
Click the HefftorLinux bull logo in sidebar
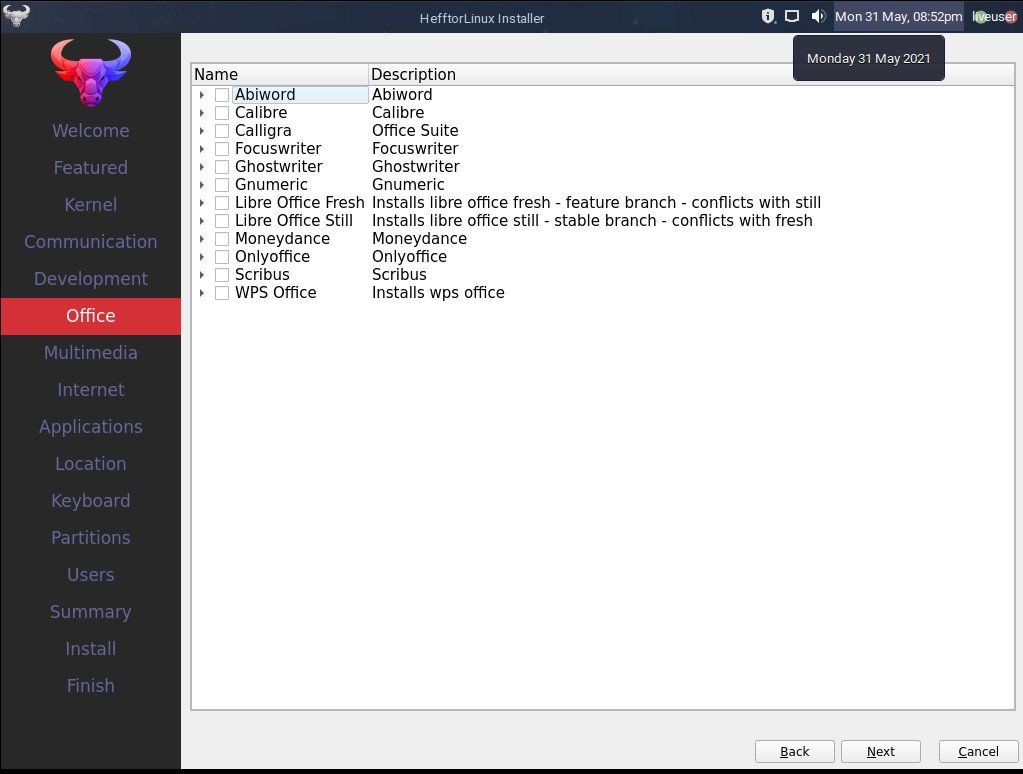point(90,73)
